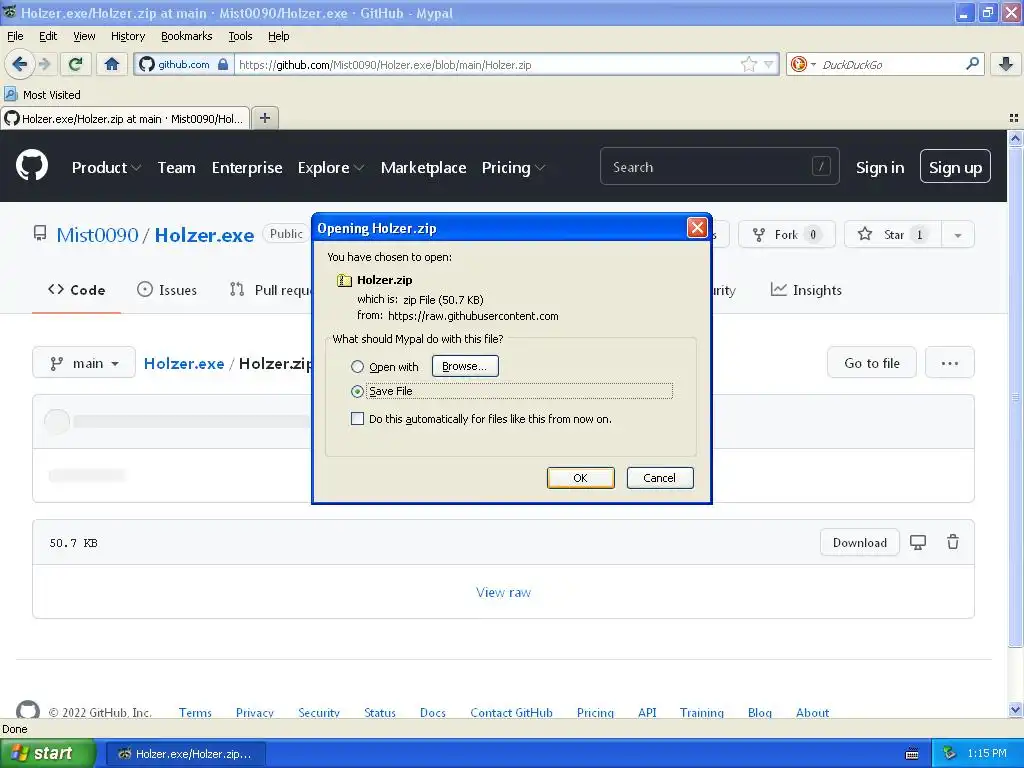1024x768 pixels.
Task: Click the Star icon on repository
Action: click(x=865, y=234)
